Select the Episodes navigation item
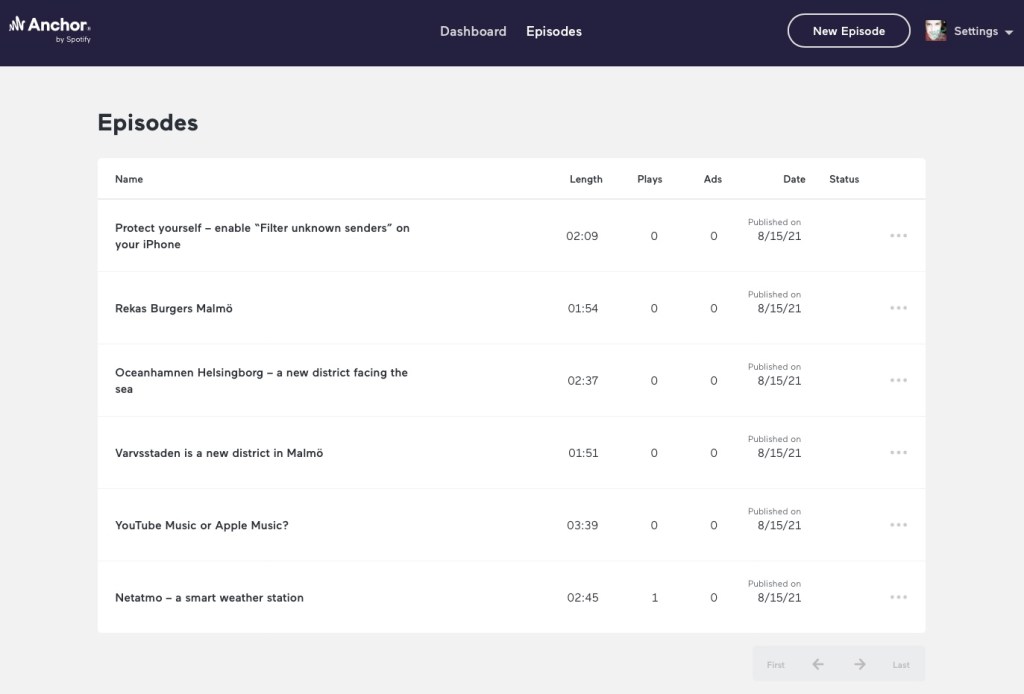 [x=553, y=31]
